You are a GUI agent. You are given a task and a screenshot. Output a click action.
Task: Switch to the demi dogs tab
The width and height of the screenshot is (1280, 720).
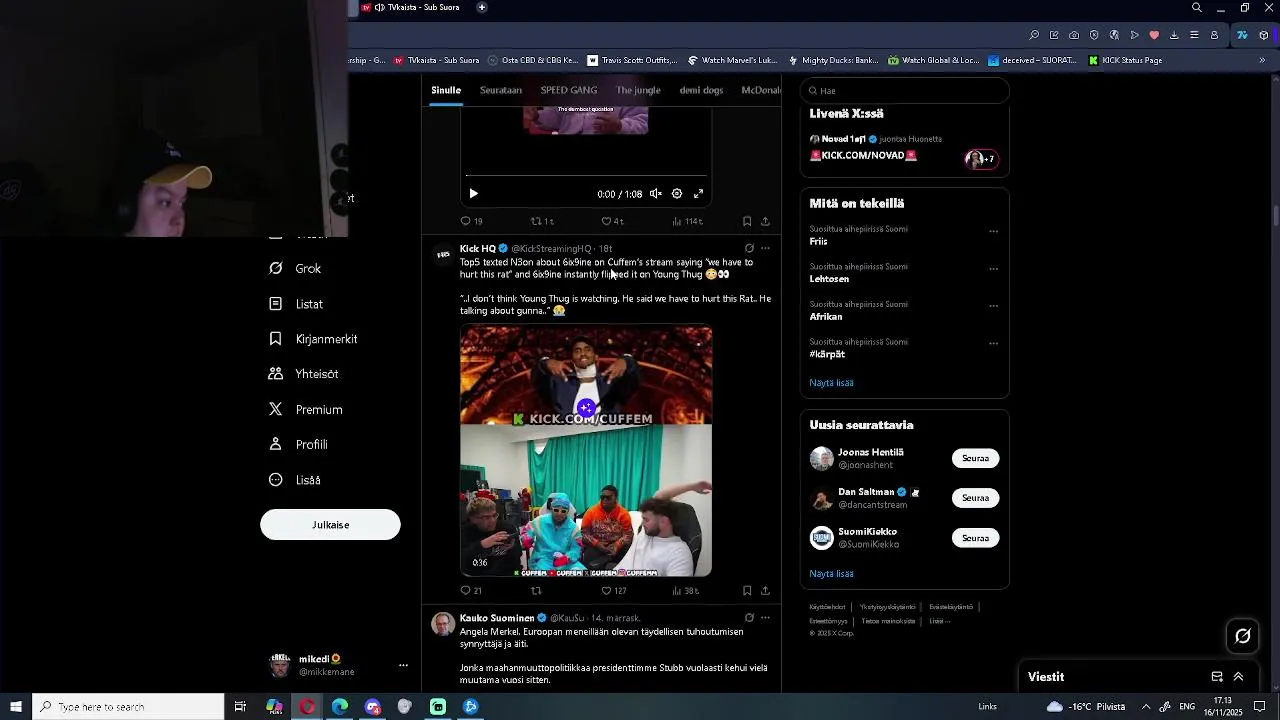click(701, 90)
